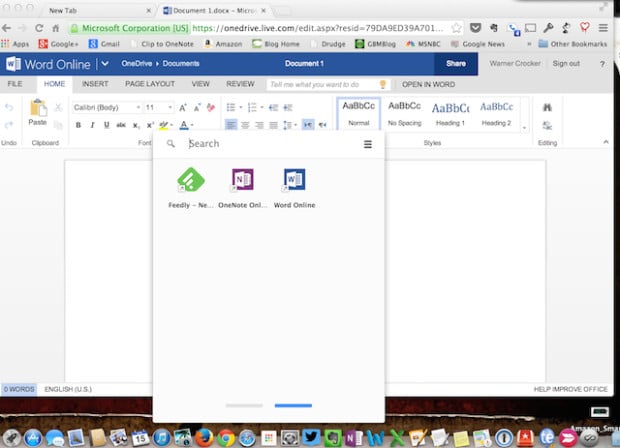Collapse the ribbon with the chevron
This screenshot has width=620, height=448.
(x=606, y=142)
